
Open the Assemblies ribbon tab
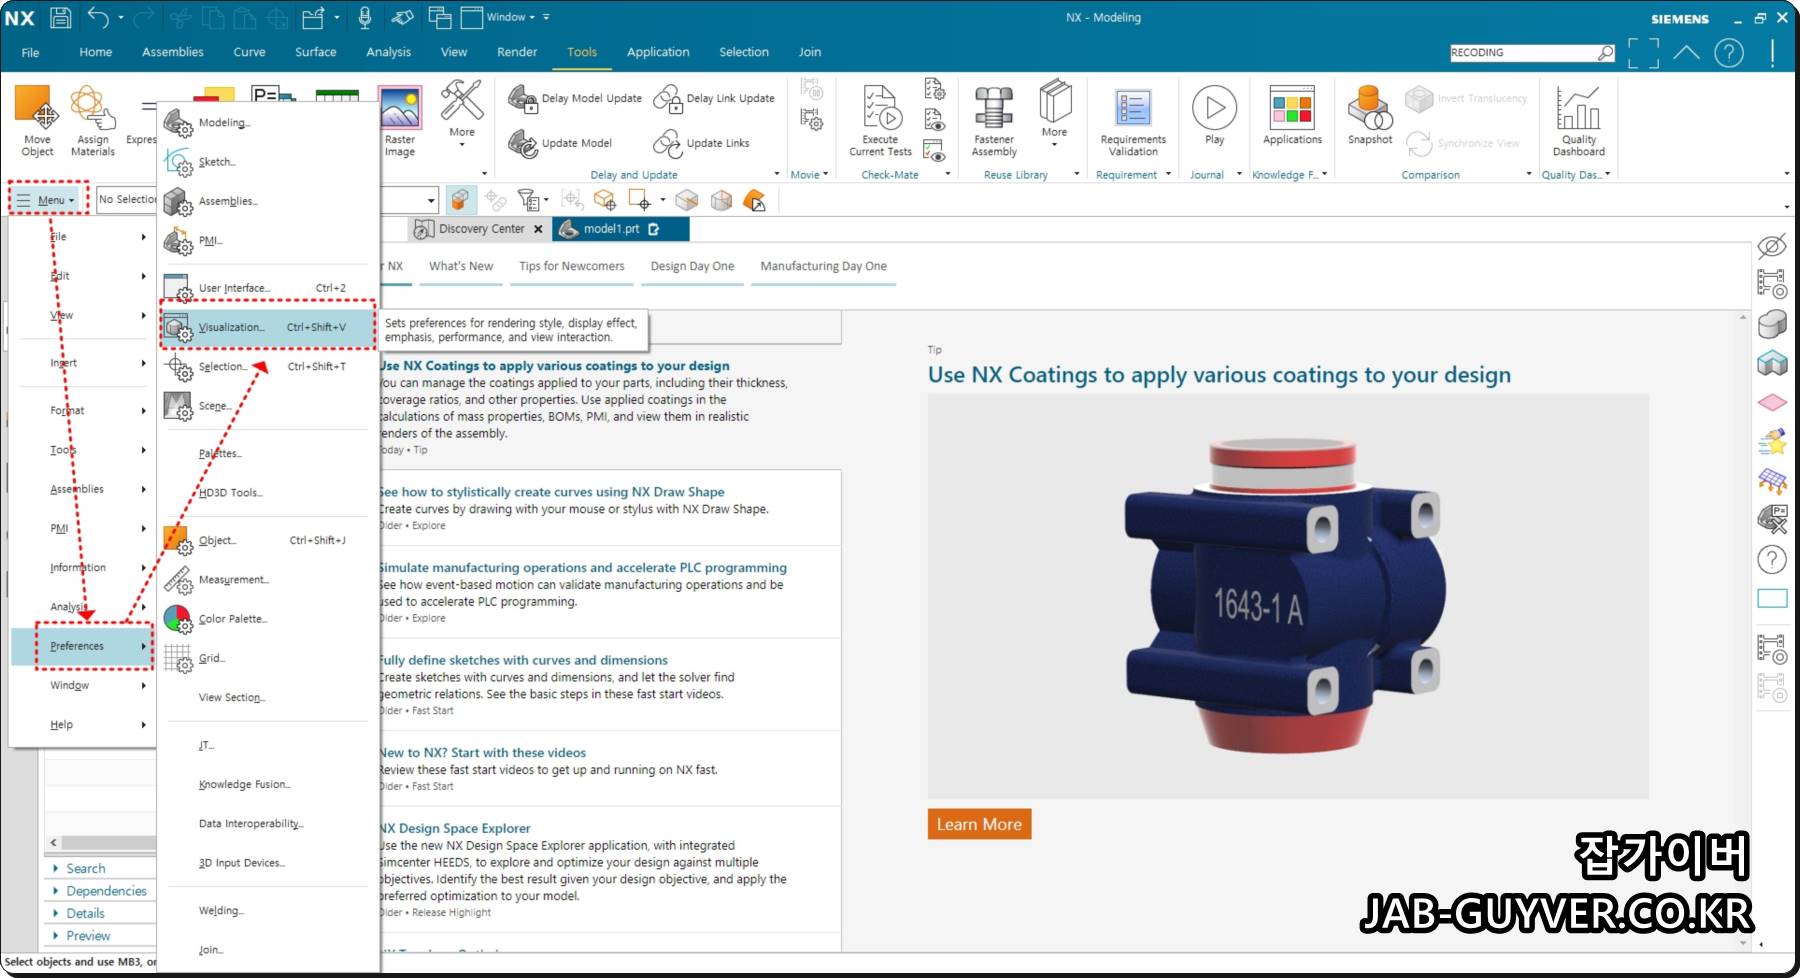pyautogui.click(x=172, y=52)
